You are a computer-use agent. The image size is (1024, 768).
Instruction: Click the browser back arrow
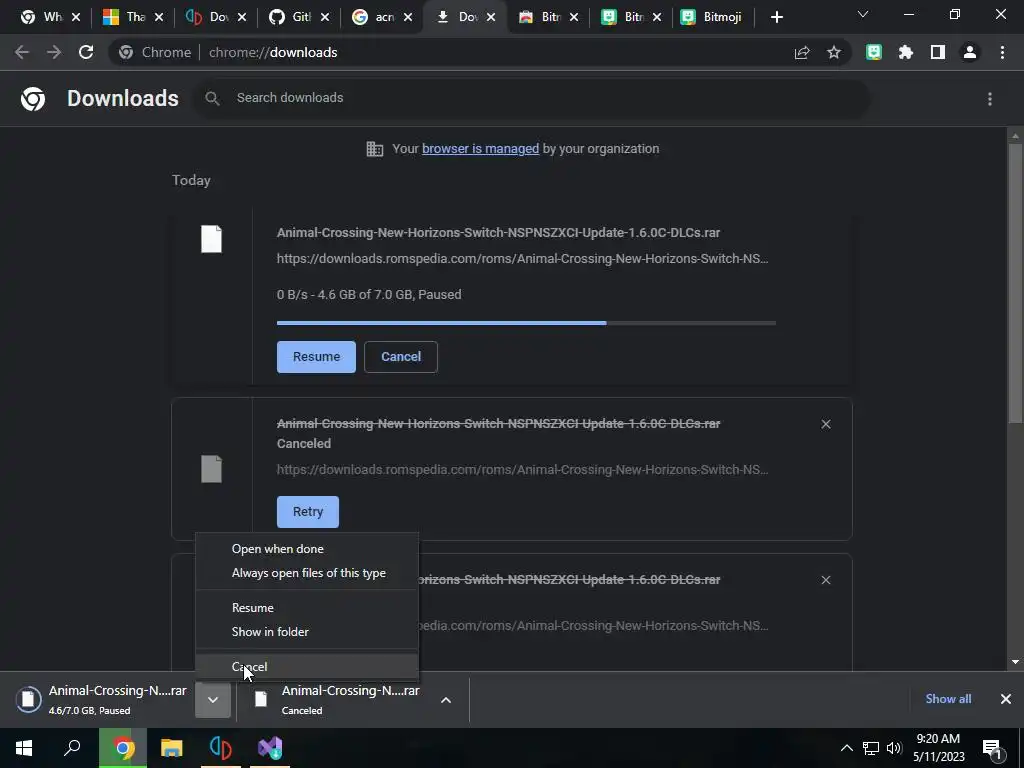22,52
